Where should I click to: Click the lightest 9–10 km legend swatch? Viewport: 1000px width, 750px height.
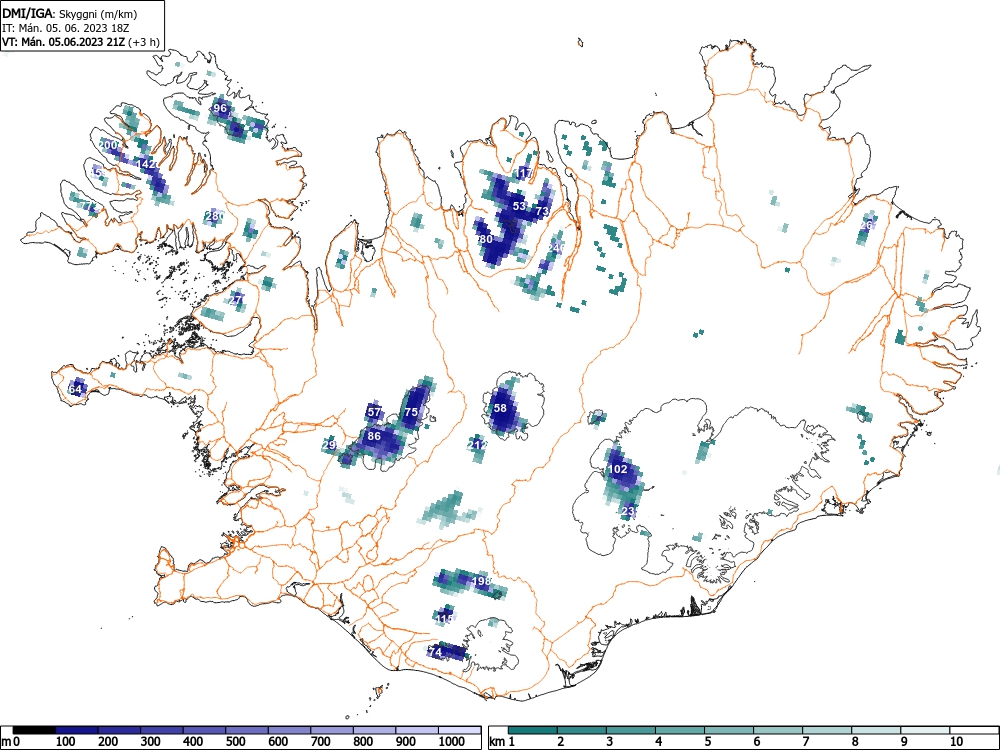[925, 730]
